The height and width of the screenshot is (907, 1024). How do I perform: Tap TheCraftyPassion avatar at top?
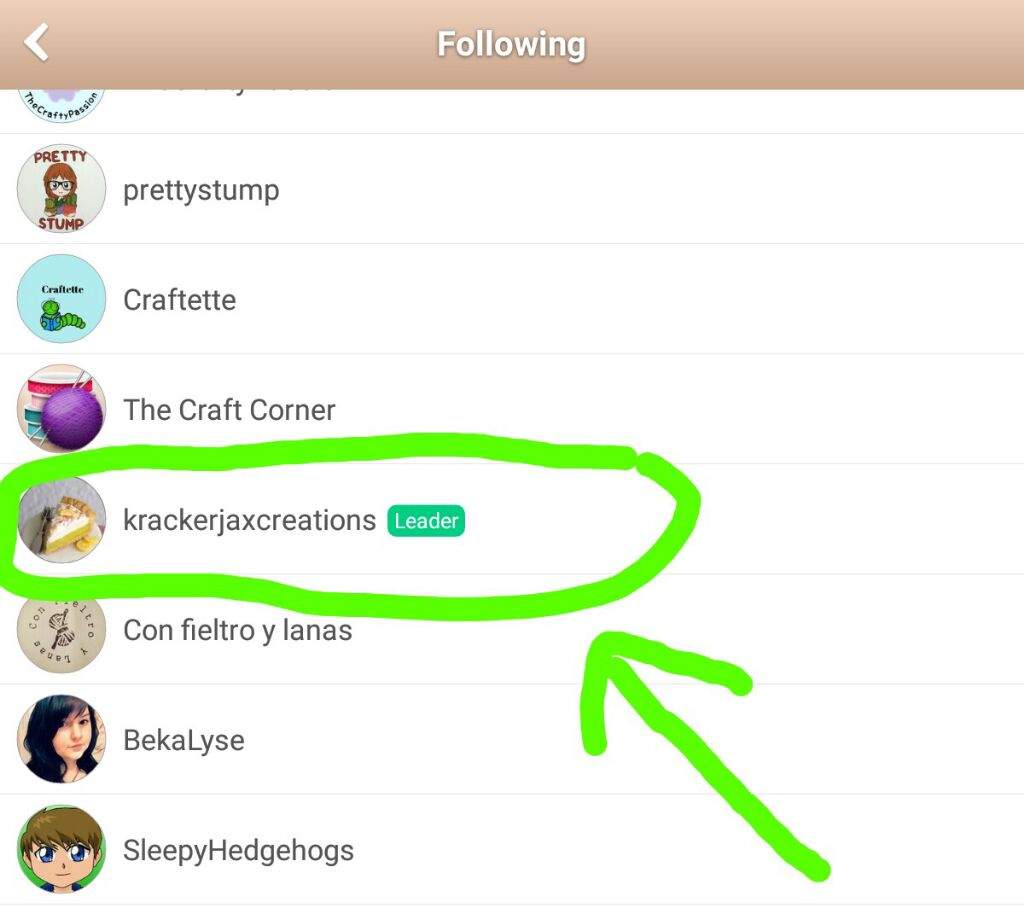coord(61,106)
